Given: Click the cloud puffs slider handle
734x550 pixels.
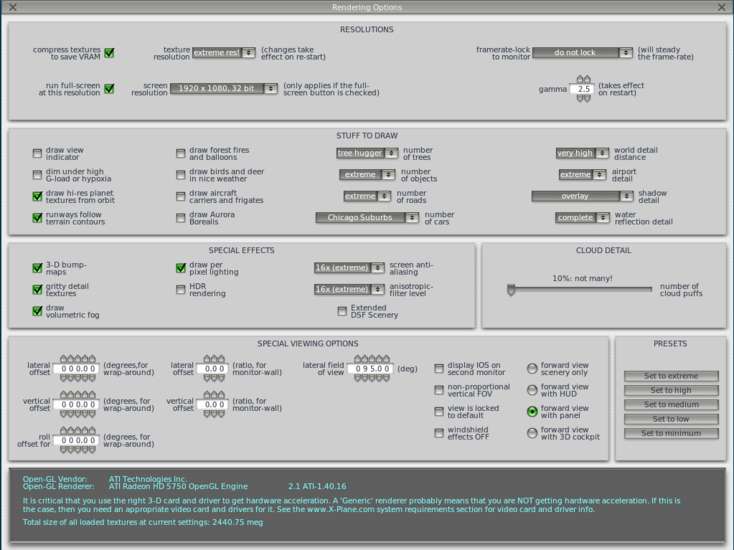Looking at the screenshot, I should tap(511, 290).
